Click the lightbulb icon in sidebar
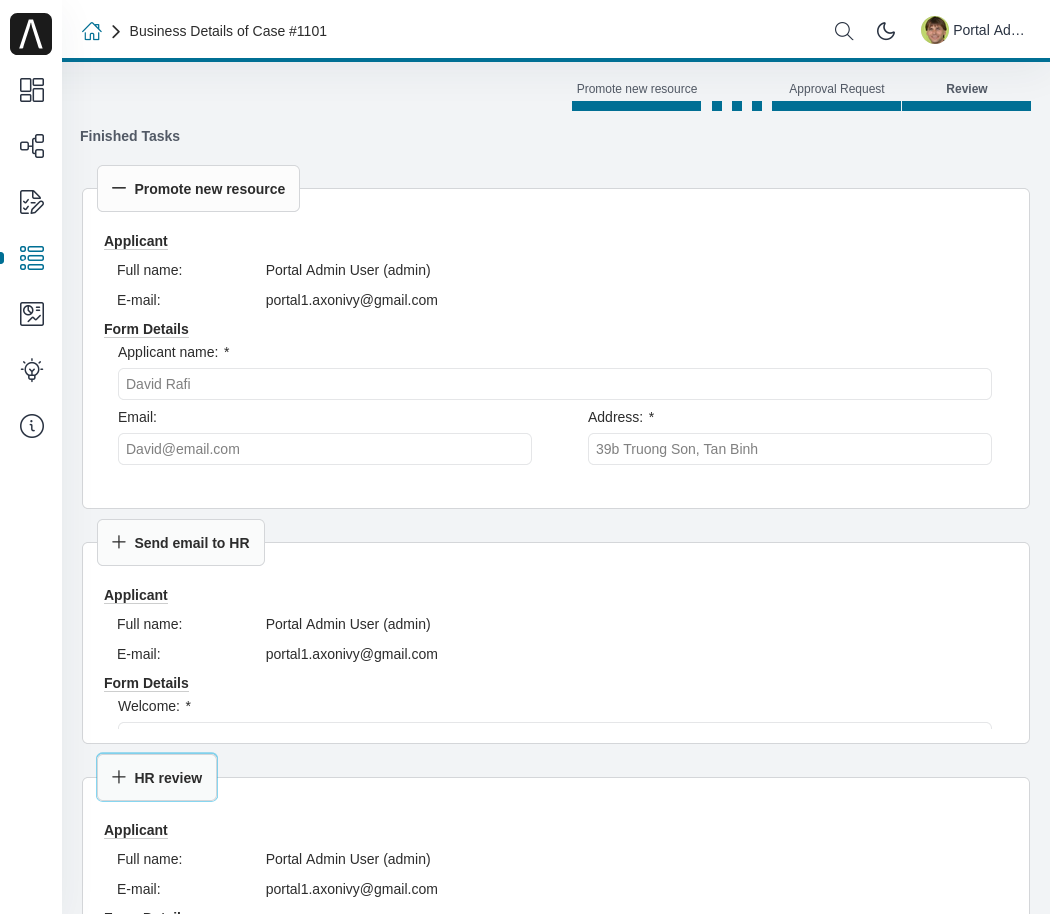 (32, 370)
